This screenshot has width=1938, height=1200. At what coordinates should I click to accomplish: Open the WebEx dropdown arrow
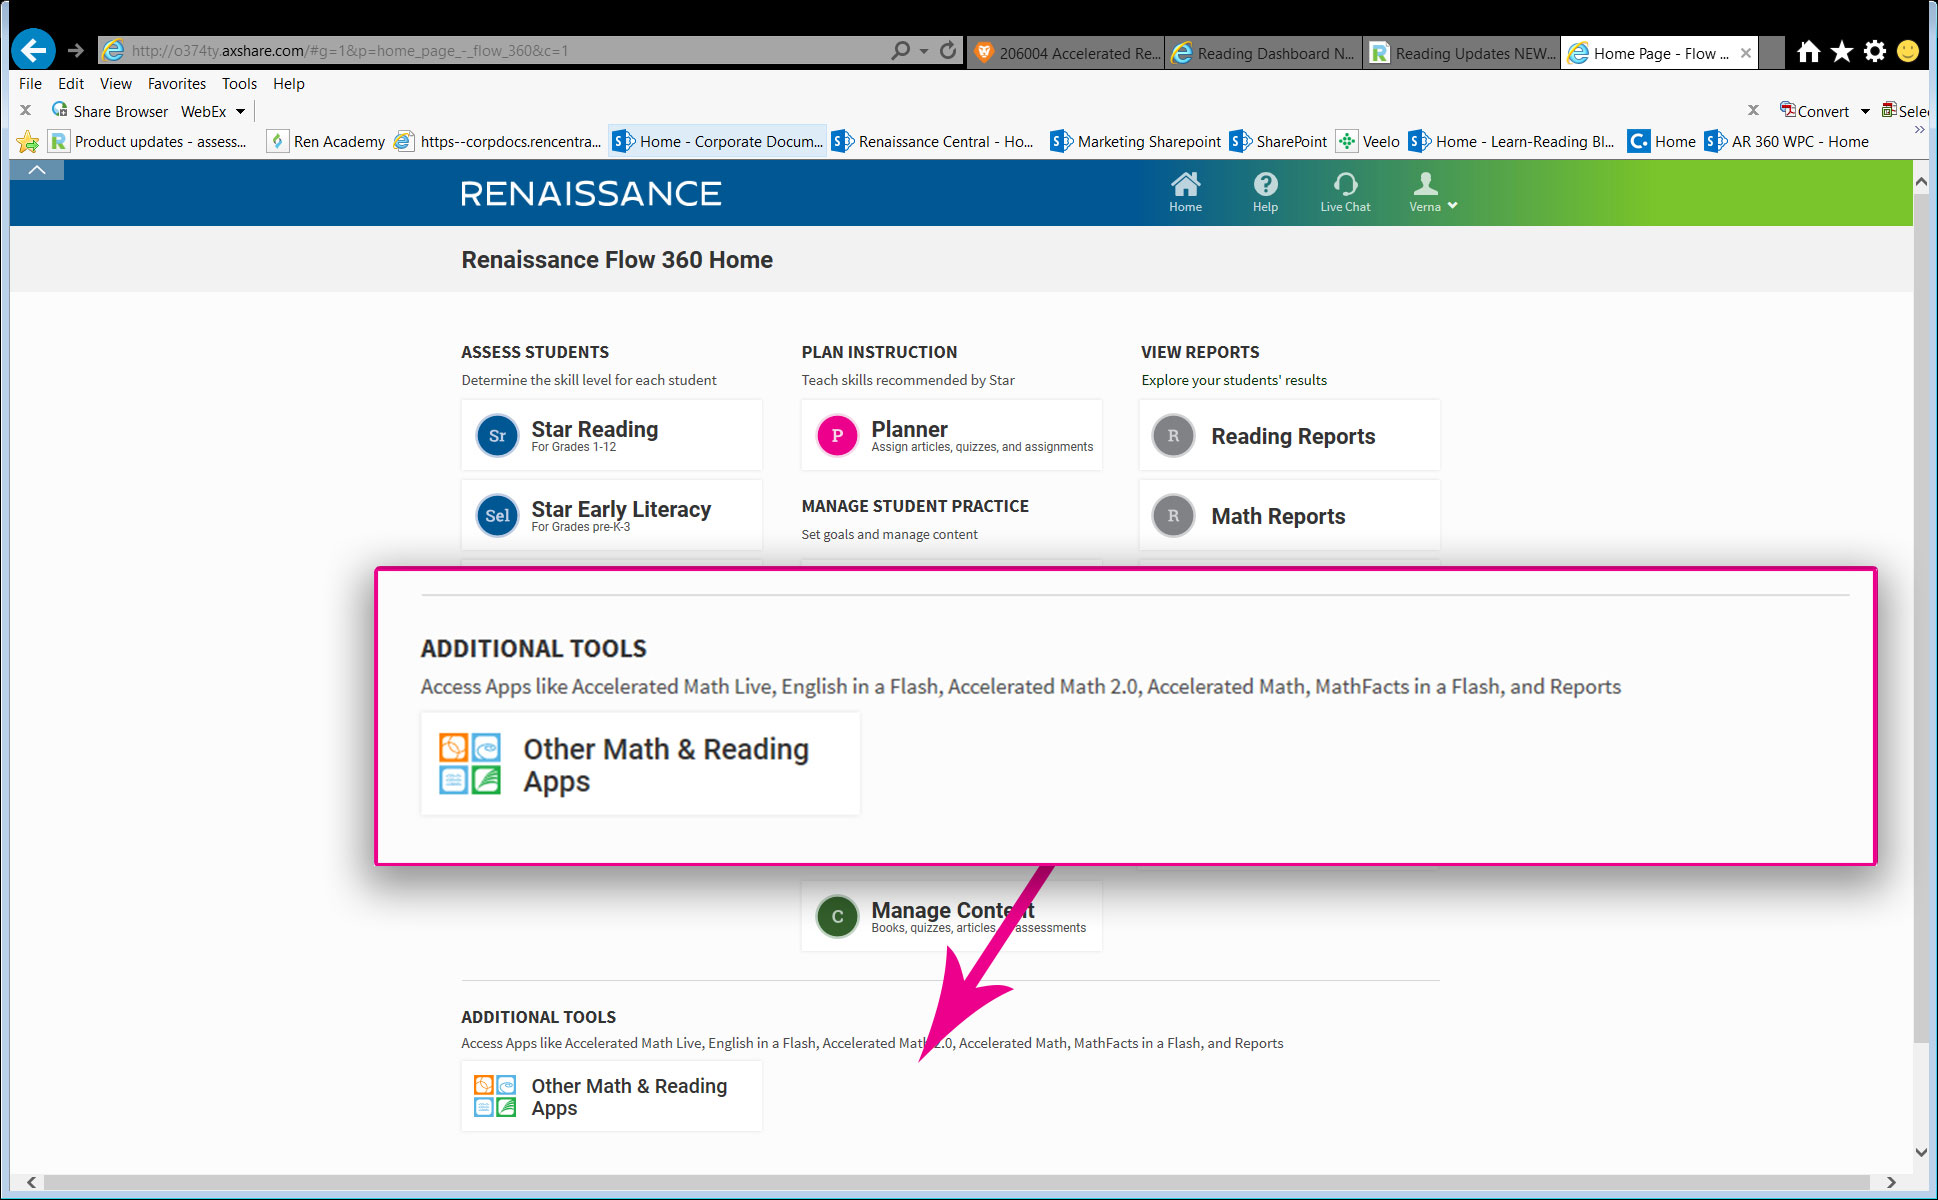pyautogui.click(x=240, y=112)
